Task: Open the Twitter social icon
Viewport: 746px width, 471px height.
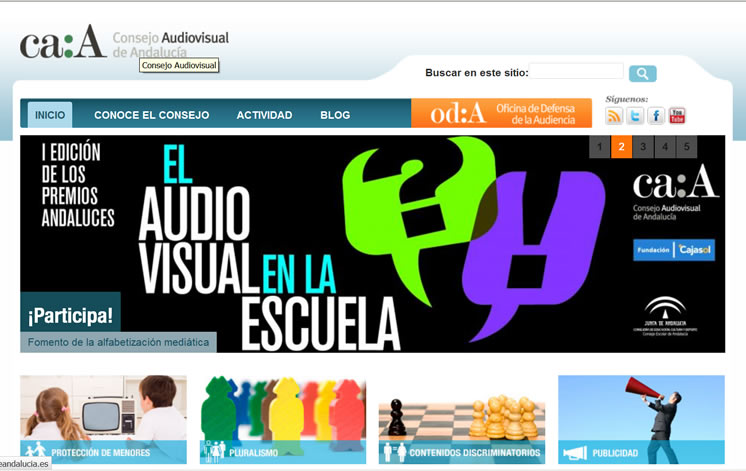Action: pos(635,116)
